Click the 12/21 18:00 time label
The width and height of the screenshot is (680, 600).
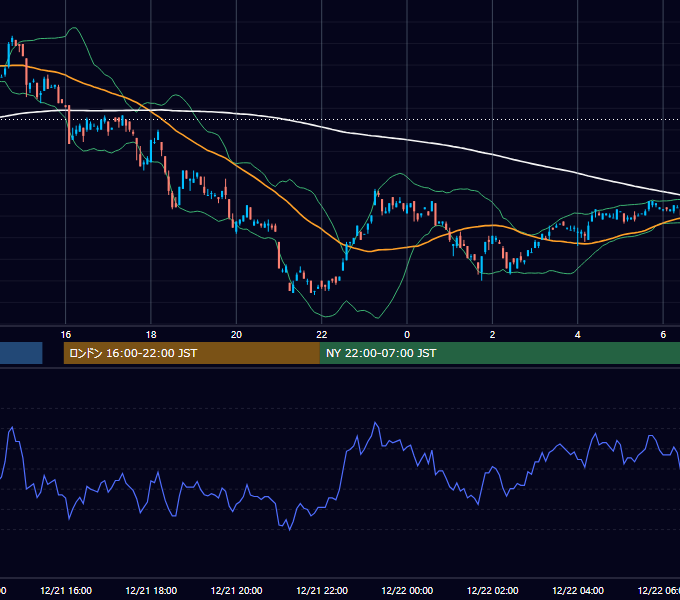pyautogui.click(x=151, y=591)
